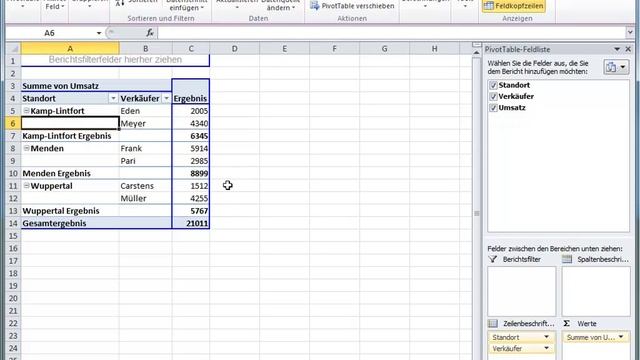Viewport: 640px width, 360px height.
Task: Select the cell containing 'Frank'
Action: 145,149
